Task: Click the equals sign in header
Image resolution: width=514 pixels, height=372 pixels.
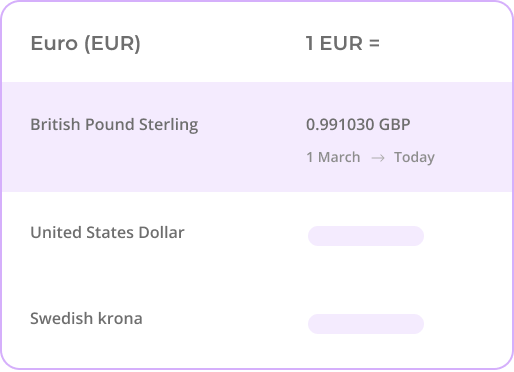Action: [x=375, y=43]
